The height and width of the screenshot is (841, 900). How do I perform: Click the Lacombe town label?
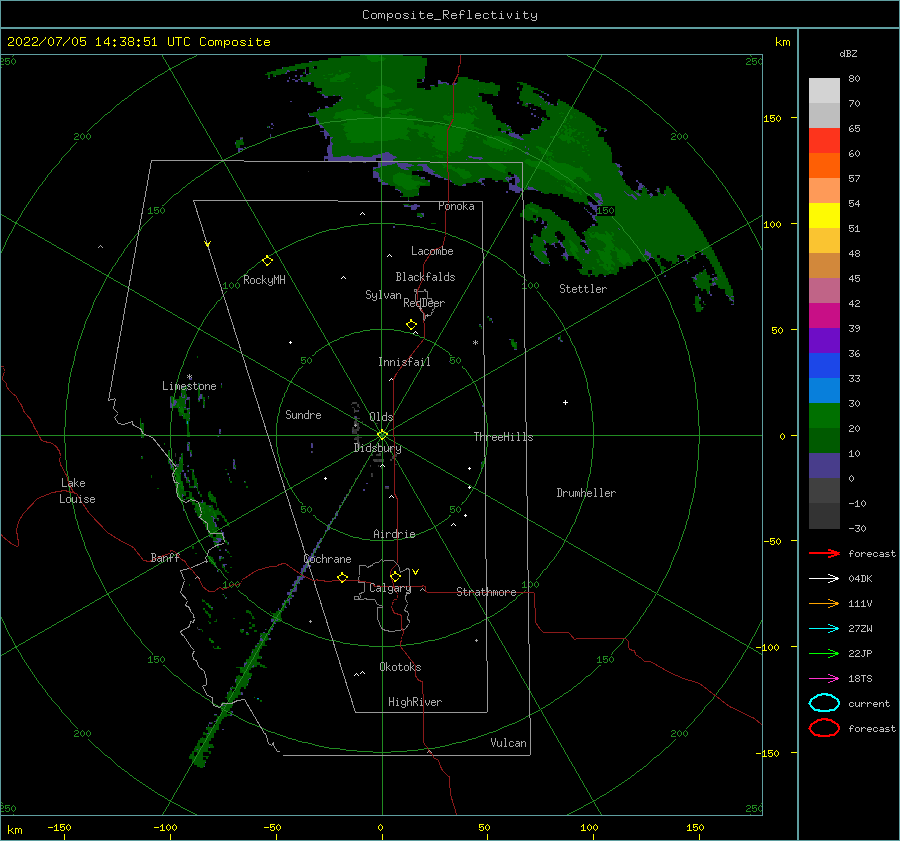click(432, 251)
